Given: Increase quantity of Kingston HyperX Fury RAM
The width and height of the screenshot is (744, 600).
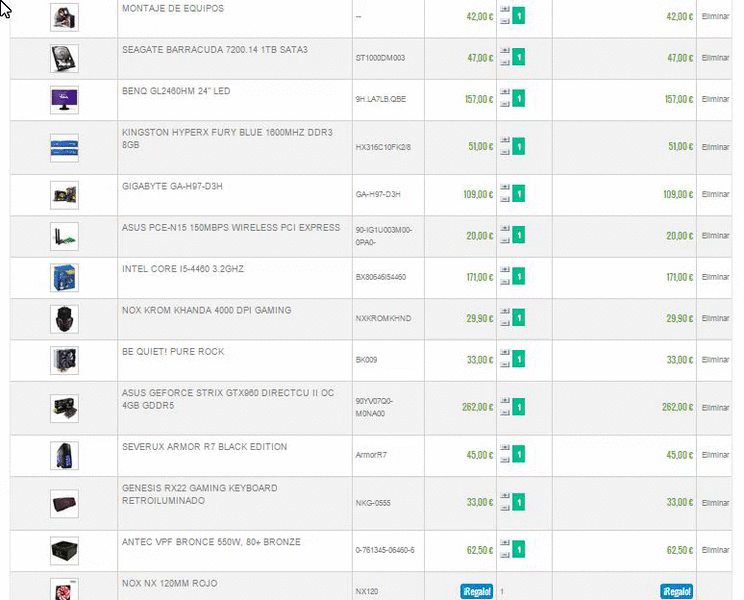Looking at the screenshot, I should click(505, 140).
